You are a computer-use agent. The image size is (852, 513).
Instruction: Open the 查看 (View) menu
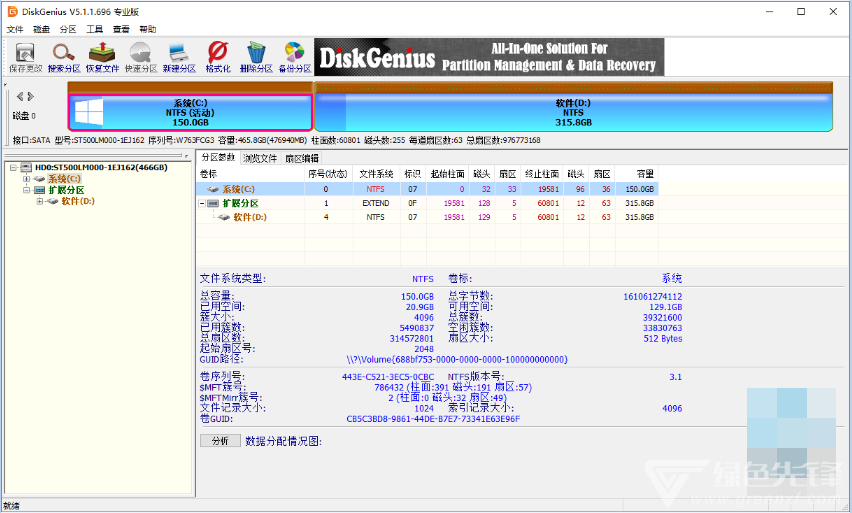tap(121, 29)
